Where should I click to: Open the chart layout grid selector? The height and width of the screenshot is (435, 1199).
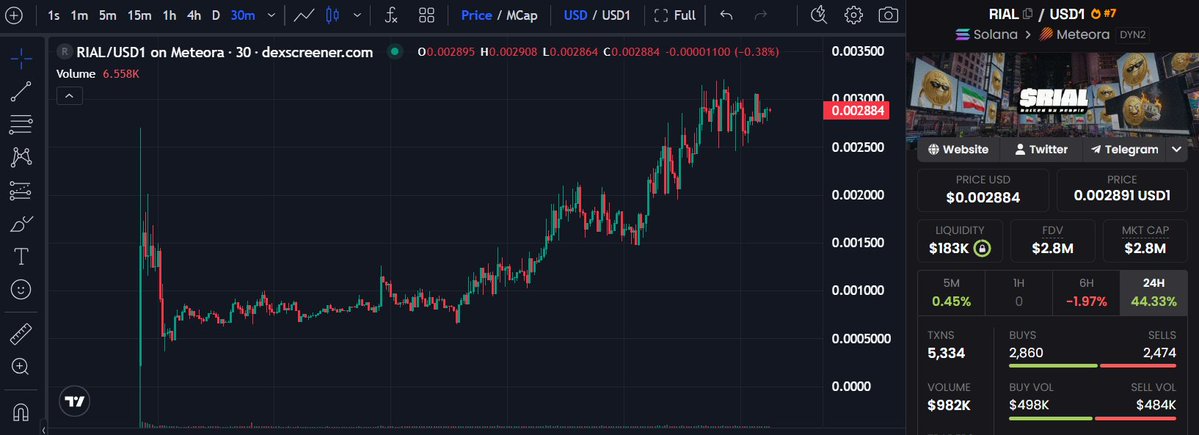click(427, 15)
